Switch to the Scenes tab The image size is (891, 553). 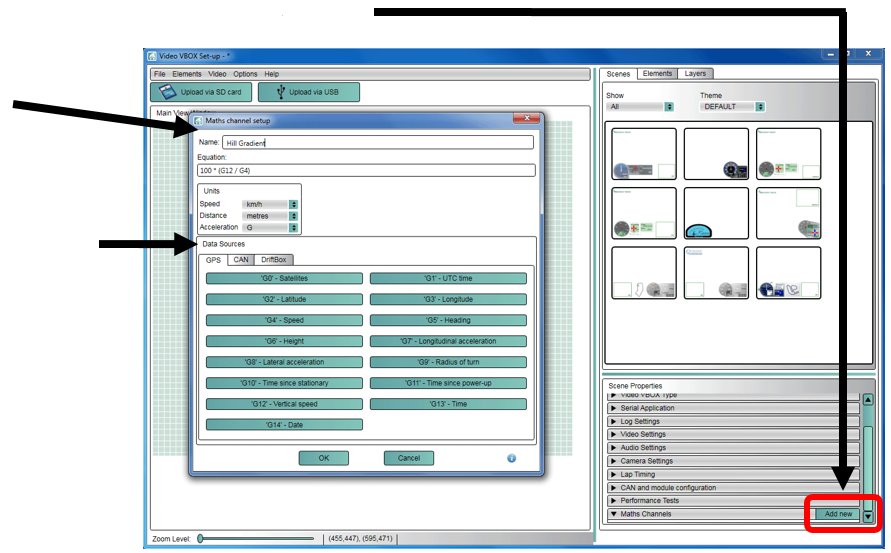coord(618,74)
